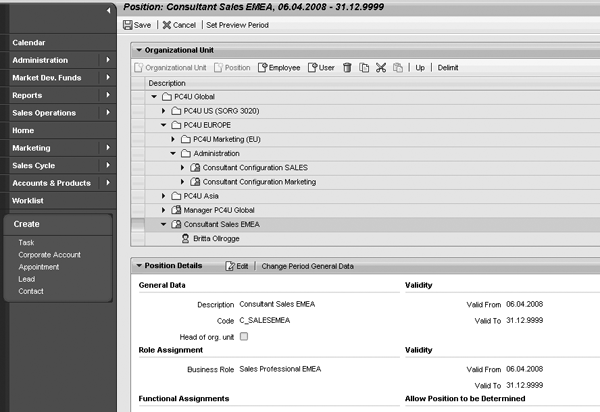Expand Sales Cycle submenu arrow
Screen dimensions: 600x412
(108, 165)
